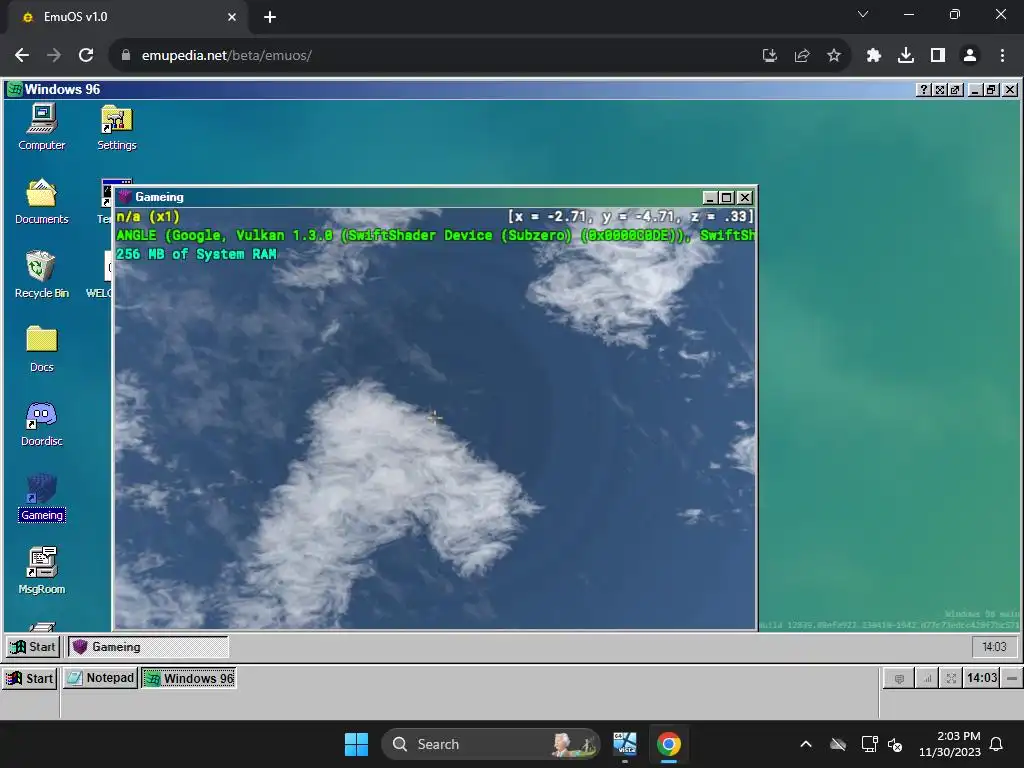Viewport: 1024px width, 768px height.
Task: Open a new Chrome tab
Action: 270,17
